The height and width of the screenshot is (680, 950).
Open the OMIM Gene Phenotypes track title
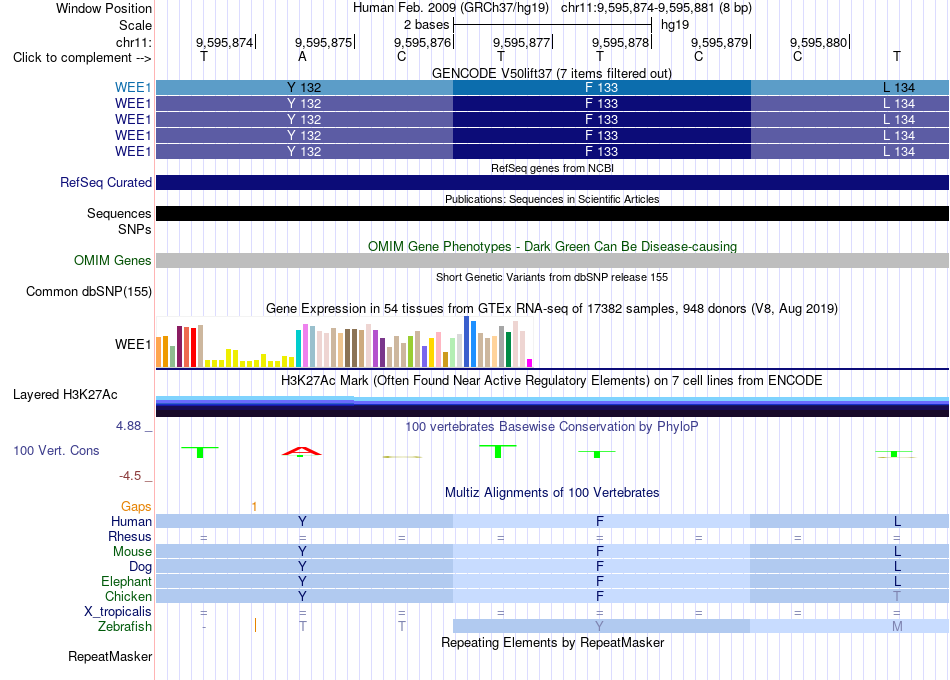click(552, 246)
